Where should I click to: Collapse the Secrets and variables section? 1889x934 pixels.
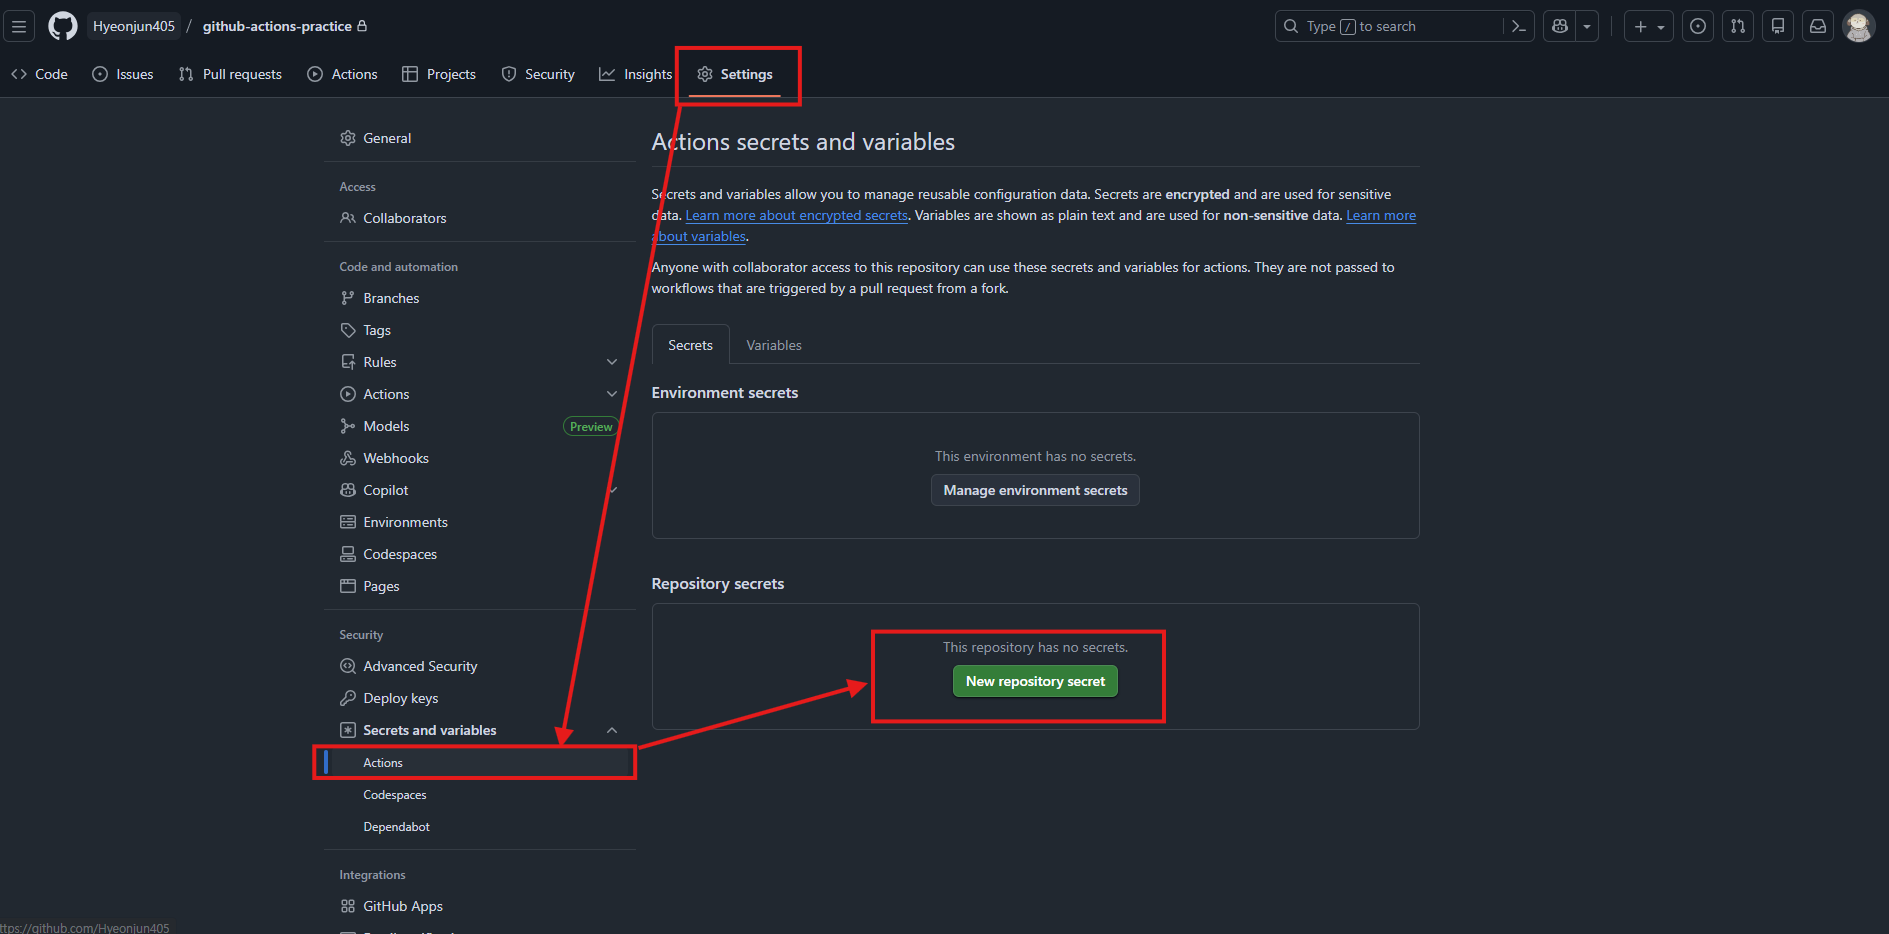612,730
